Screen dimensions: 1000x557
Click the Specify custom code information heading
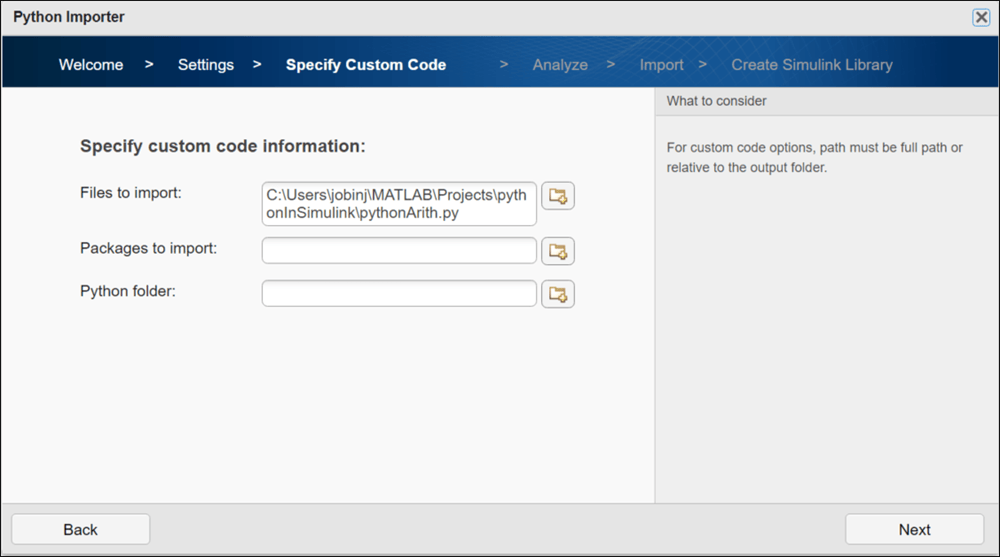click(x=223, y=146)
